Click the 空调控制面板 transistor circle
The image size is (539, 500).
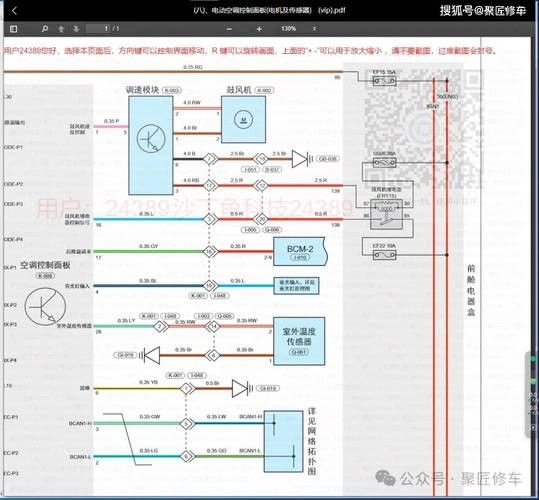[45, 307]
